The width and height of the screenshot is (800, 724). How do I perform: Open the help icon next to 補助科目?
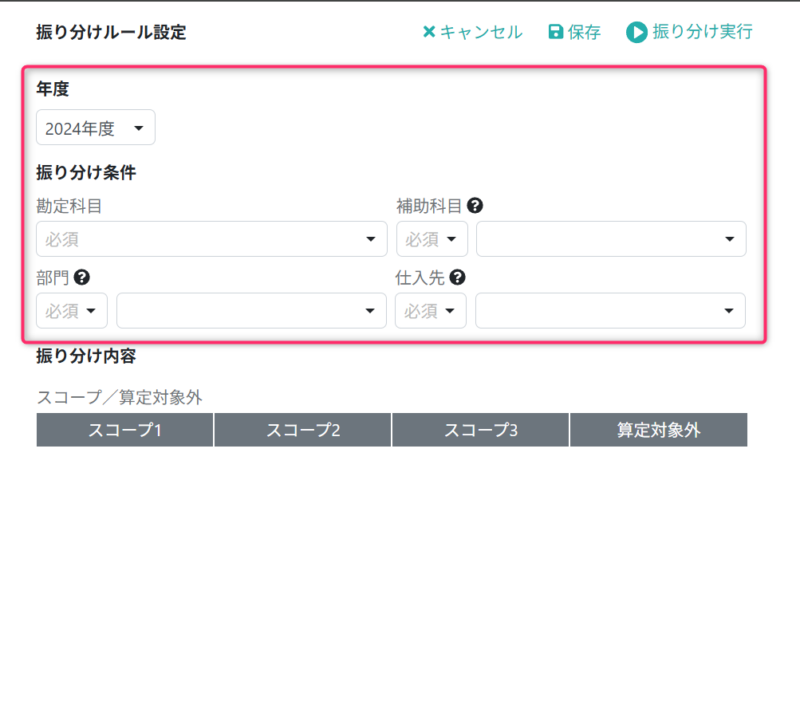[477, 205]
